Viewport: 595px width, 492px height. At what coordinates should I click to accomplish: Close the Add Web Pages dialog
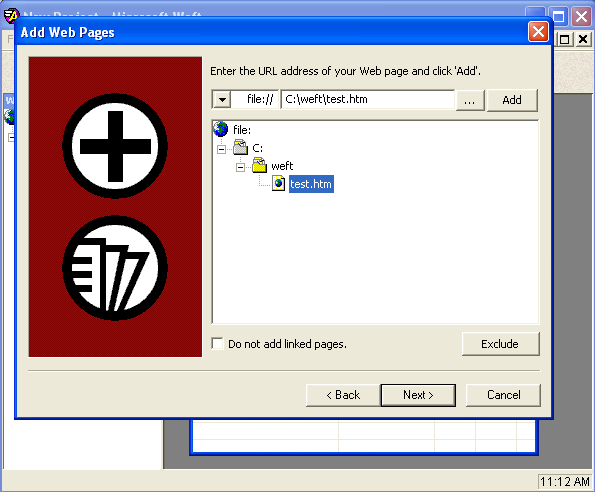(x=538, y=32)
